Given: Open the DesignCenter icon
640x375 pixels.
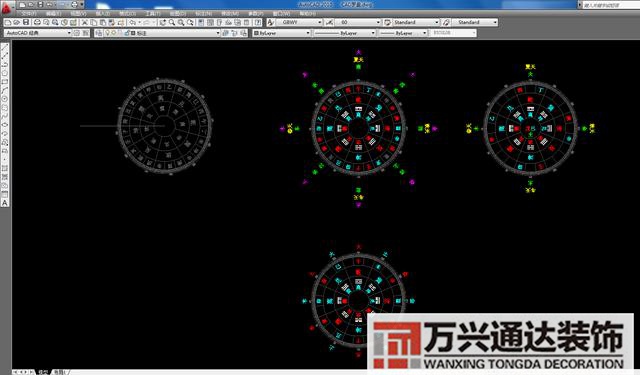Looking at the screenshot, I should click(x=210, y=22).
